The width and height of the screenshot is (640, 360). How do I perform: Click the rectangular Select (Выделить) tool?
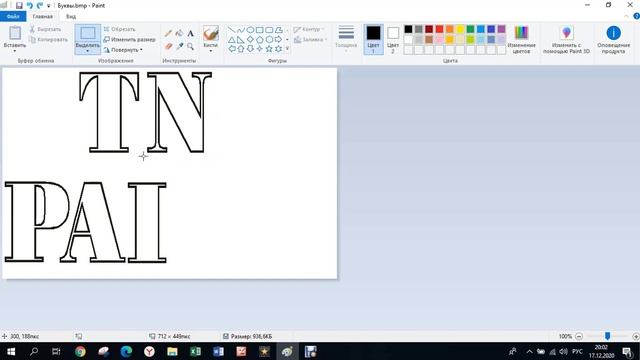point(88,33)
